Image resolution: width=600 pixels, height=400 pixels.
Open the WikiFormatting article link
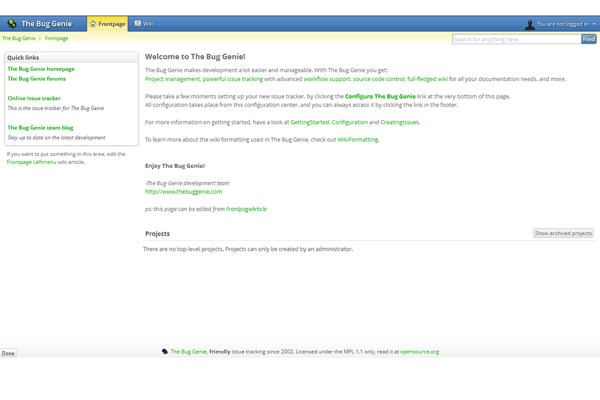pos(358,140)
